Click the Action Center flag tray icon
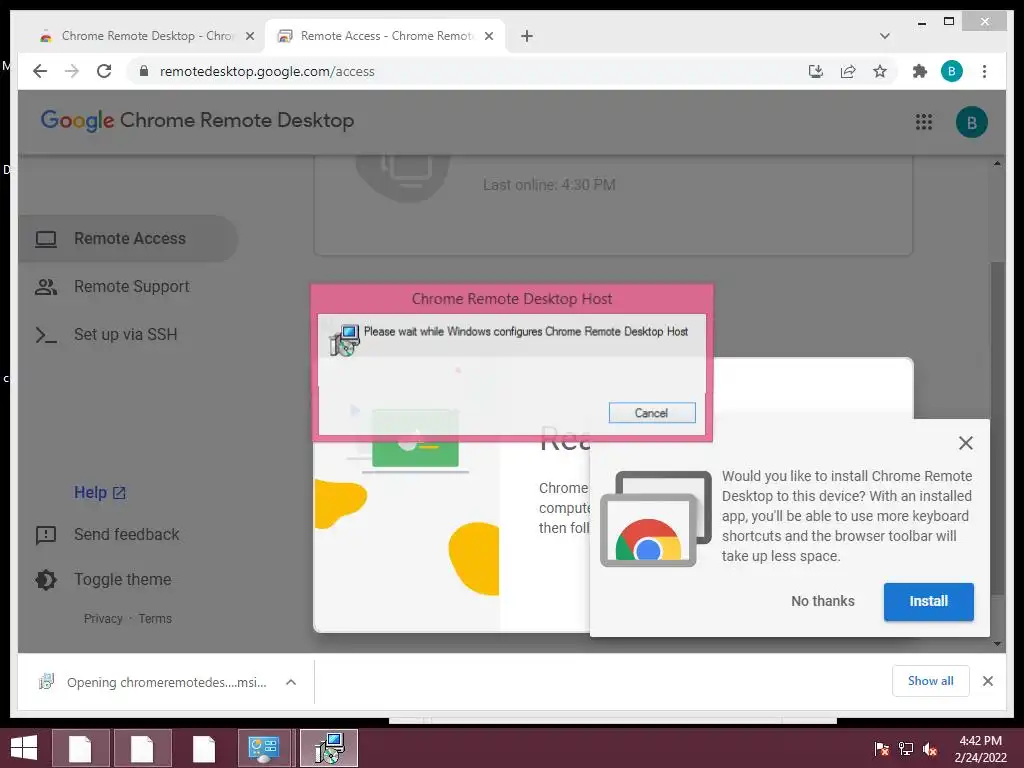The width and height of the screenshot is (1024, 768). pos(881,749)
